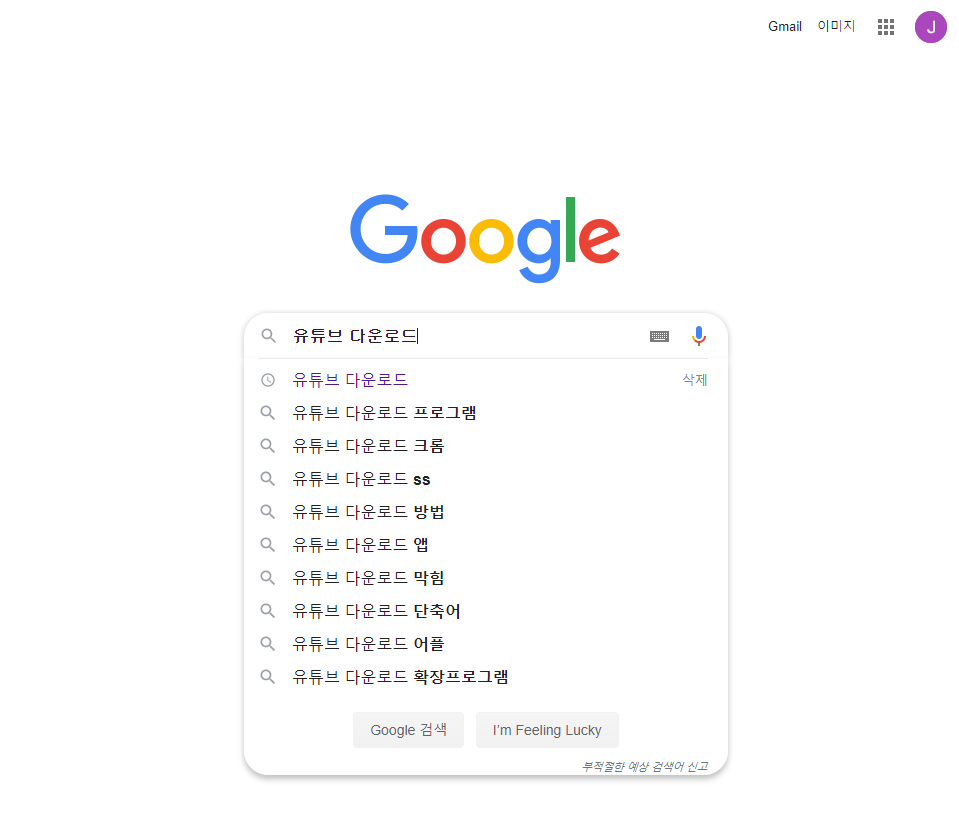The width and height of the screenshot is (959, 820).
Task: Click magnifier icon beside 유튜브 다운로드 프로그램
Action: click(x=268, y=413)
